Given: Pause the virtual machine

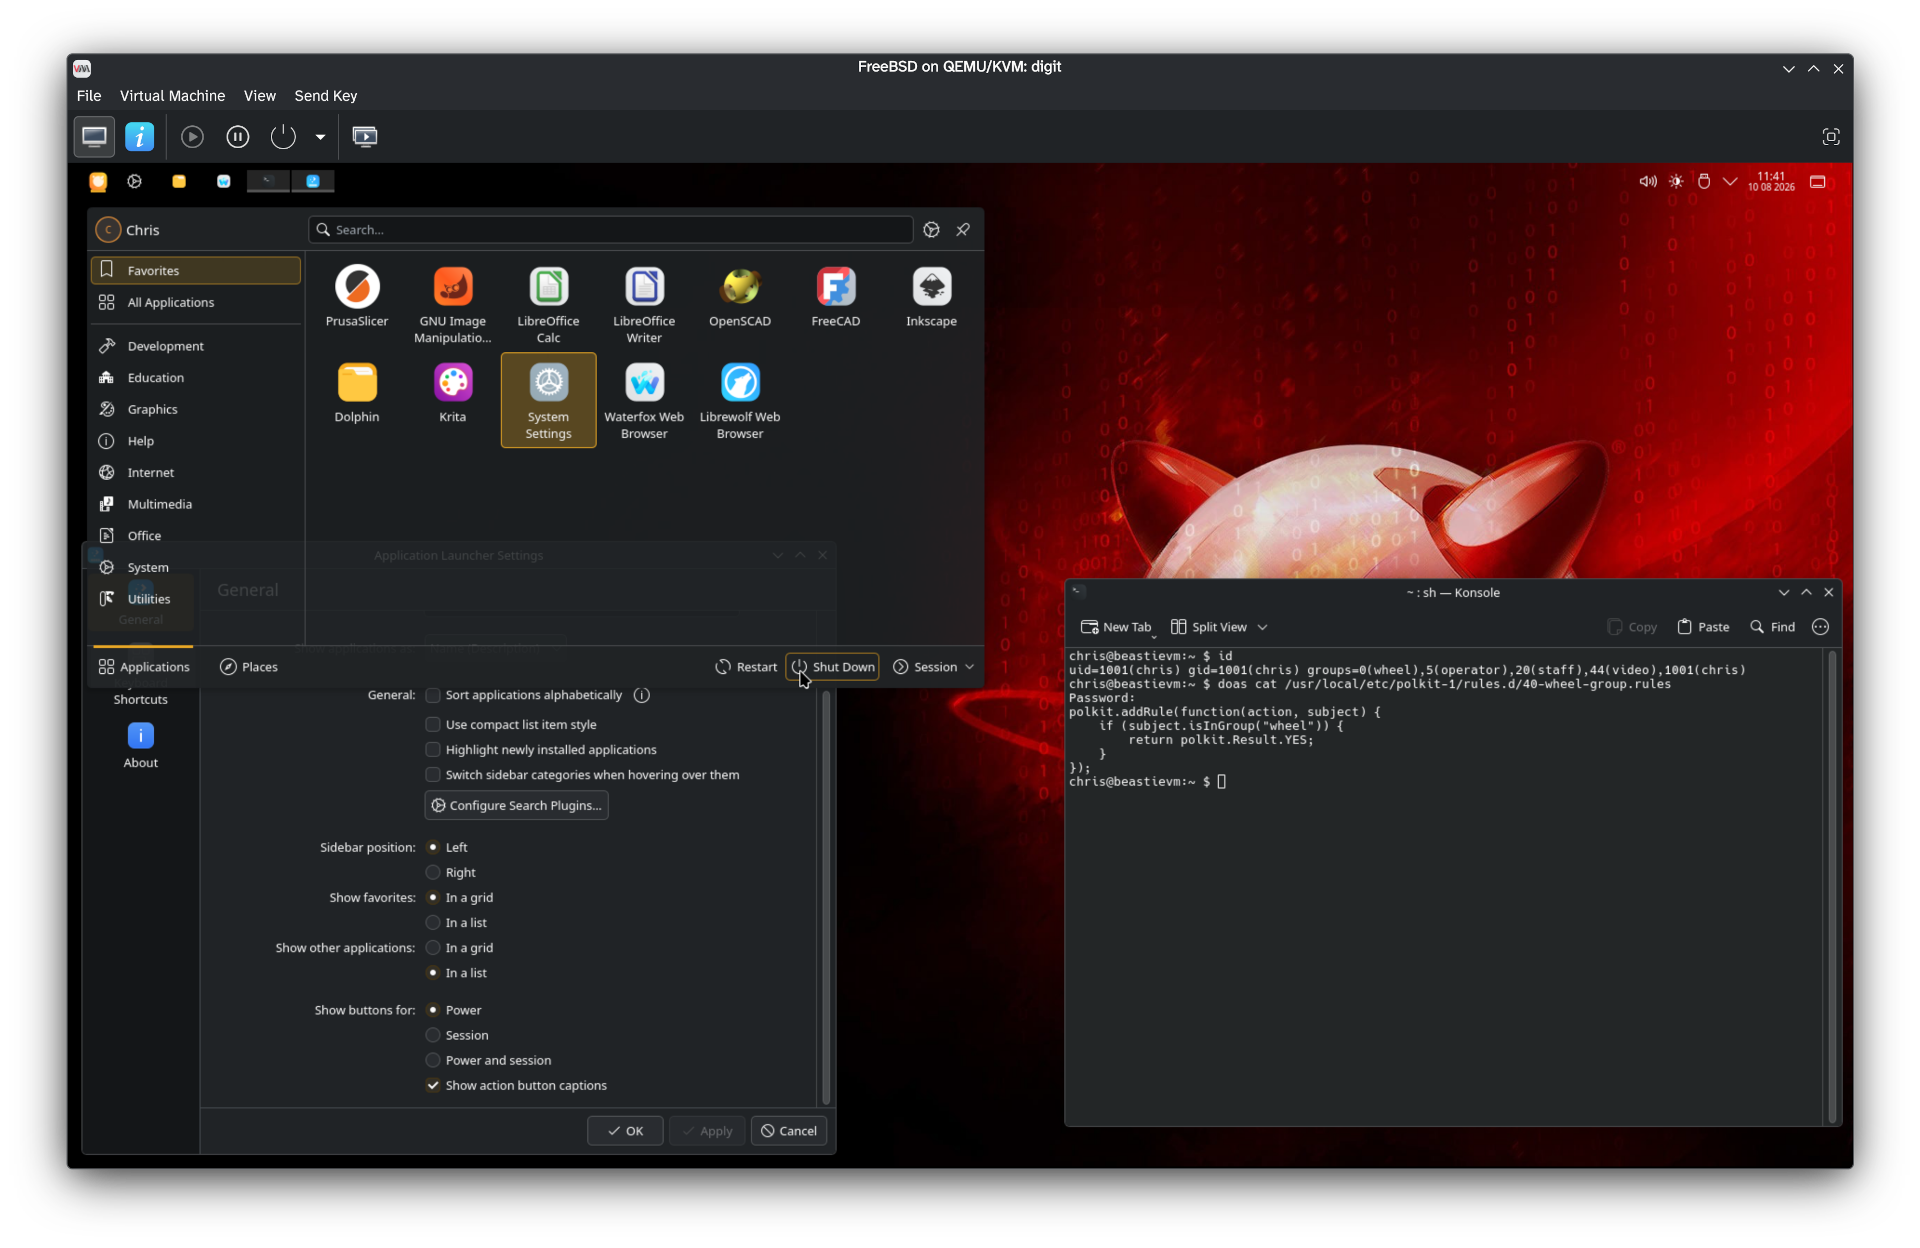Looking at the screenshot, I should tap(238, 137).
